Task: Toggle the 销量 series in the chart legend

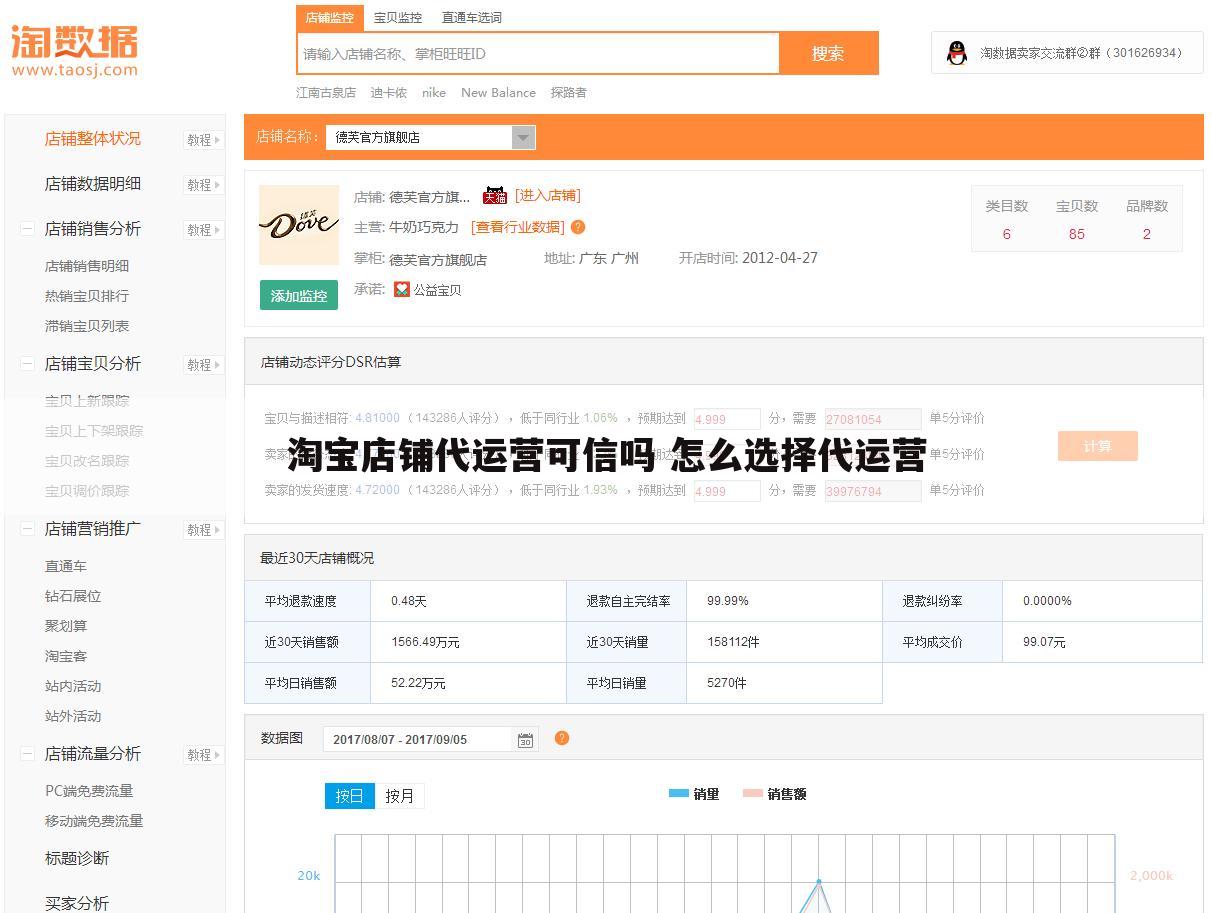Action: [x=694, y=794]
